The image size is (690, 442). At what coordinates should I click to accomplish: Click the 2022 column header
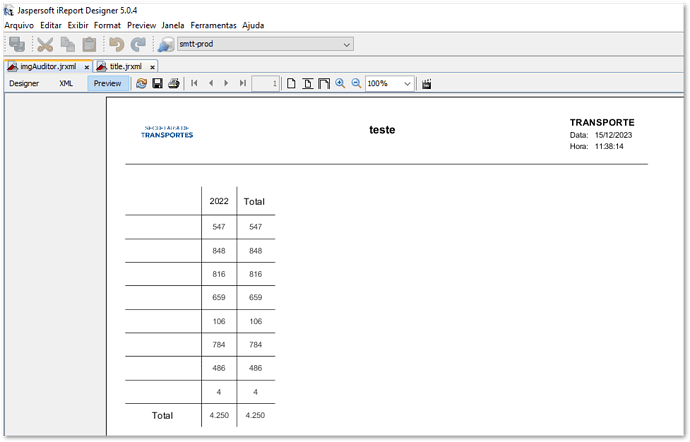point(219,201)
